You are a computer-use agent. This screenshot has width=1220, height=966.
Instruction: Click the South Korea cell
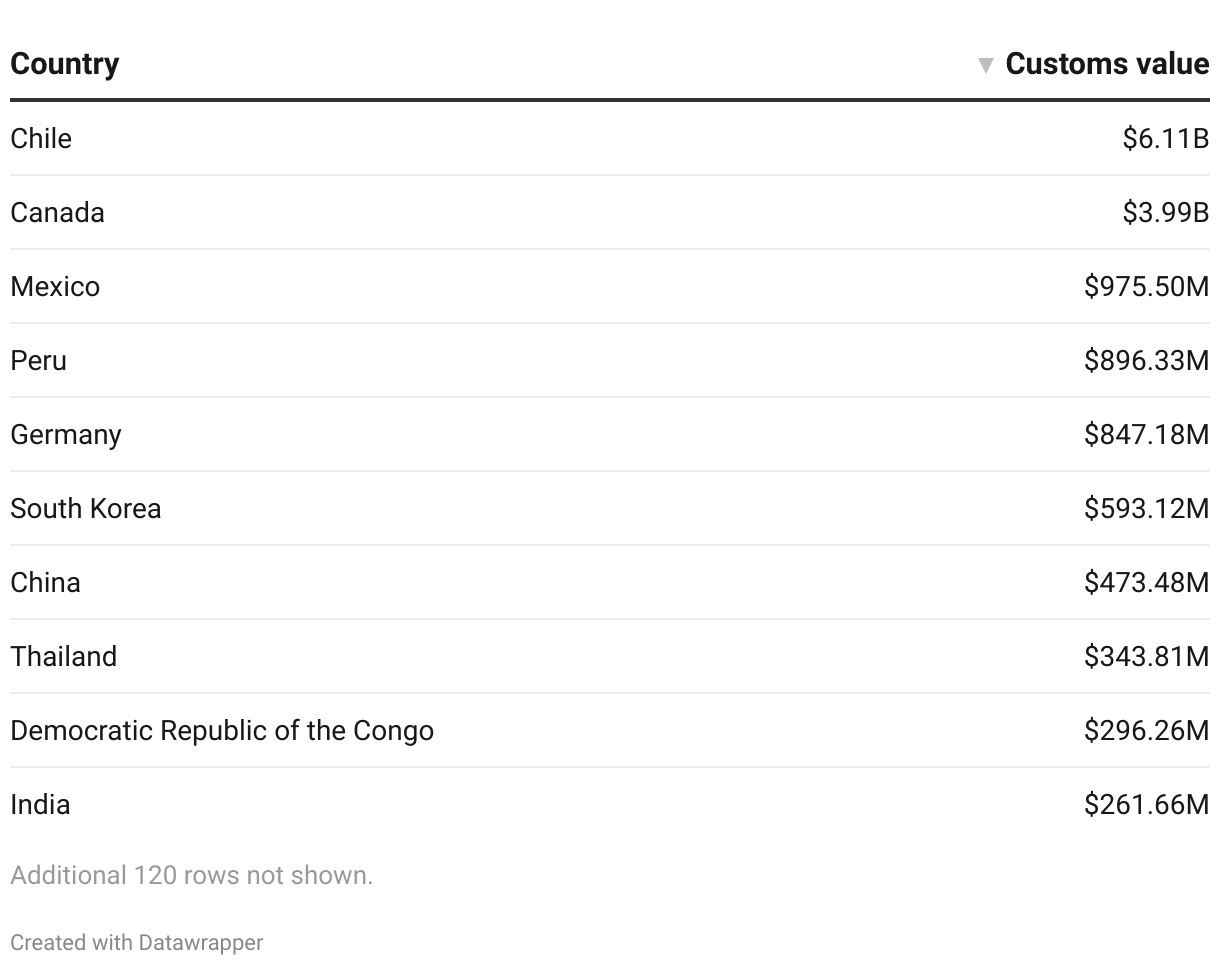pyautogui.click(x=85, y=508)
